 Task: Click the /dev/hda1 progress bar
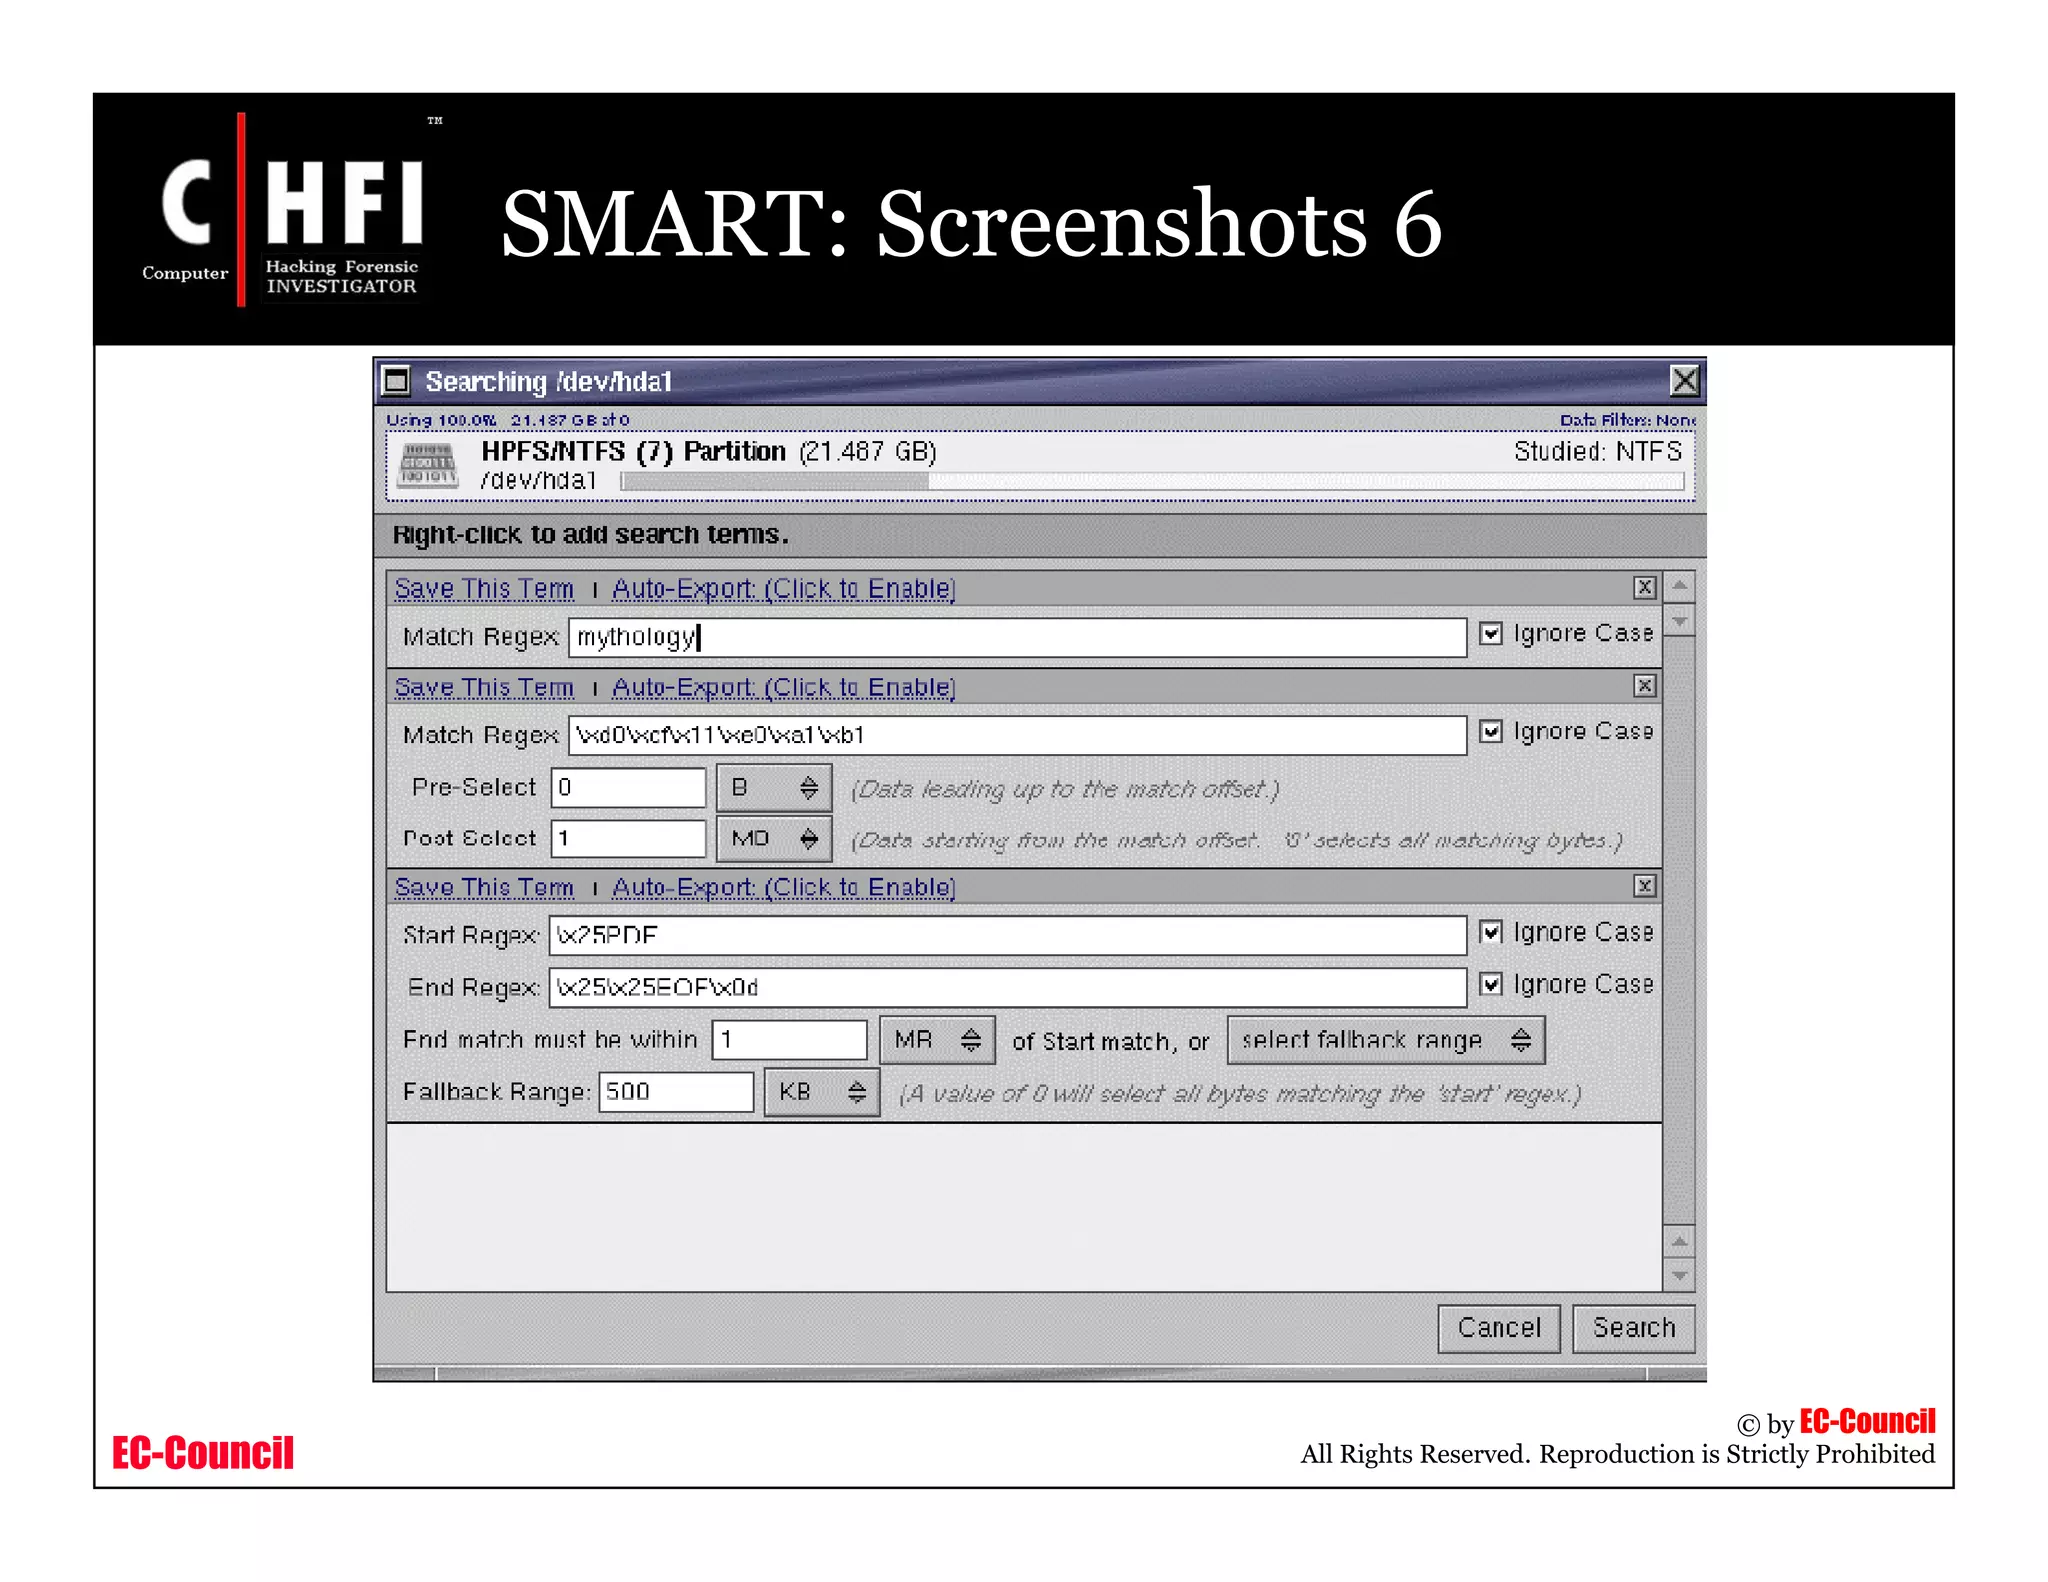[x=1150, y=482]
